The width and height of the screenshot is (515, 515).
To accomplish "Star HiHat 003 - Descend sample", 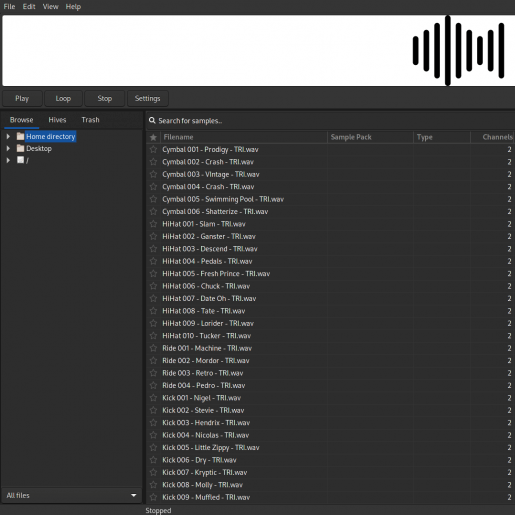I will pos(153,249).
